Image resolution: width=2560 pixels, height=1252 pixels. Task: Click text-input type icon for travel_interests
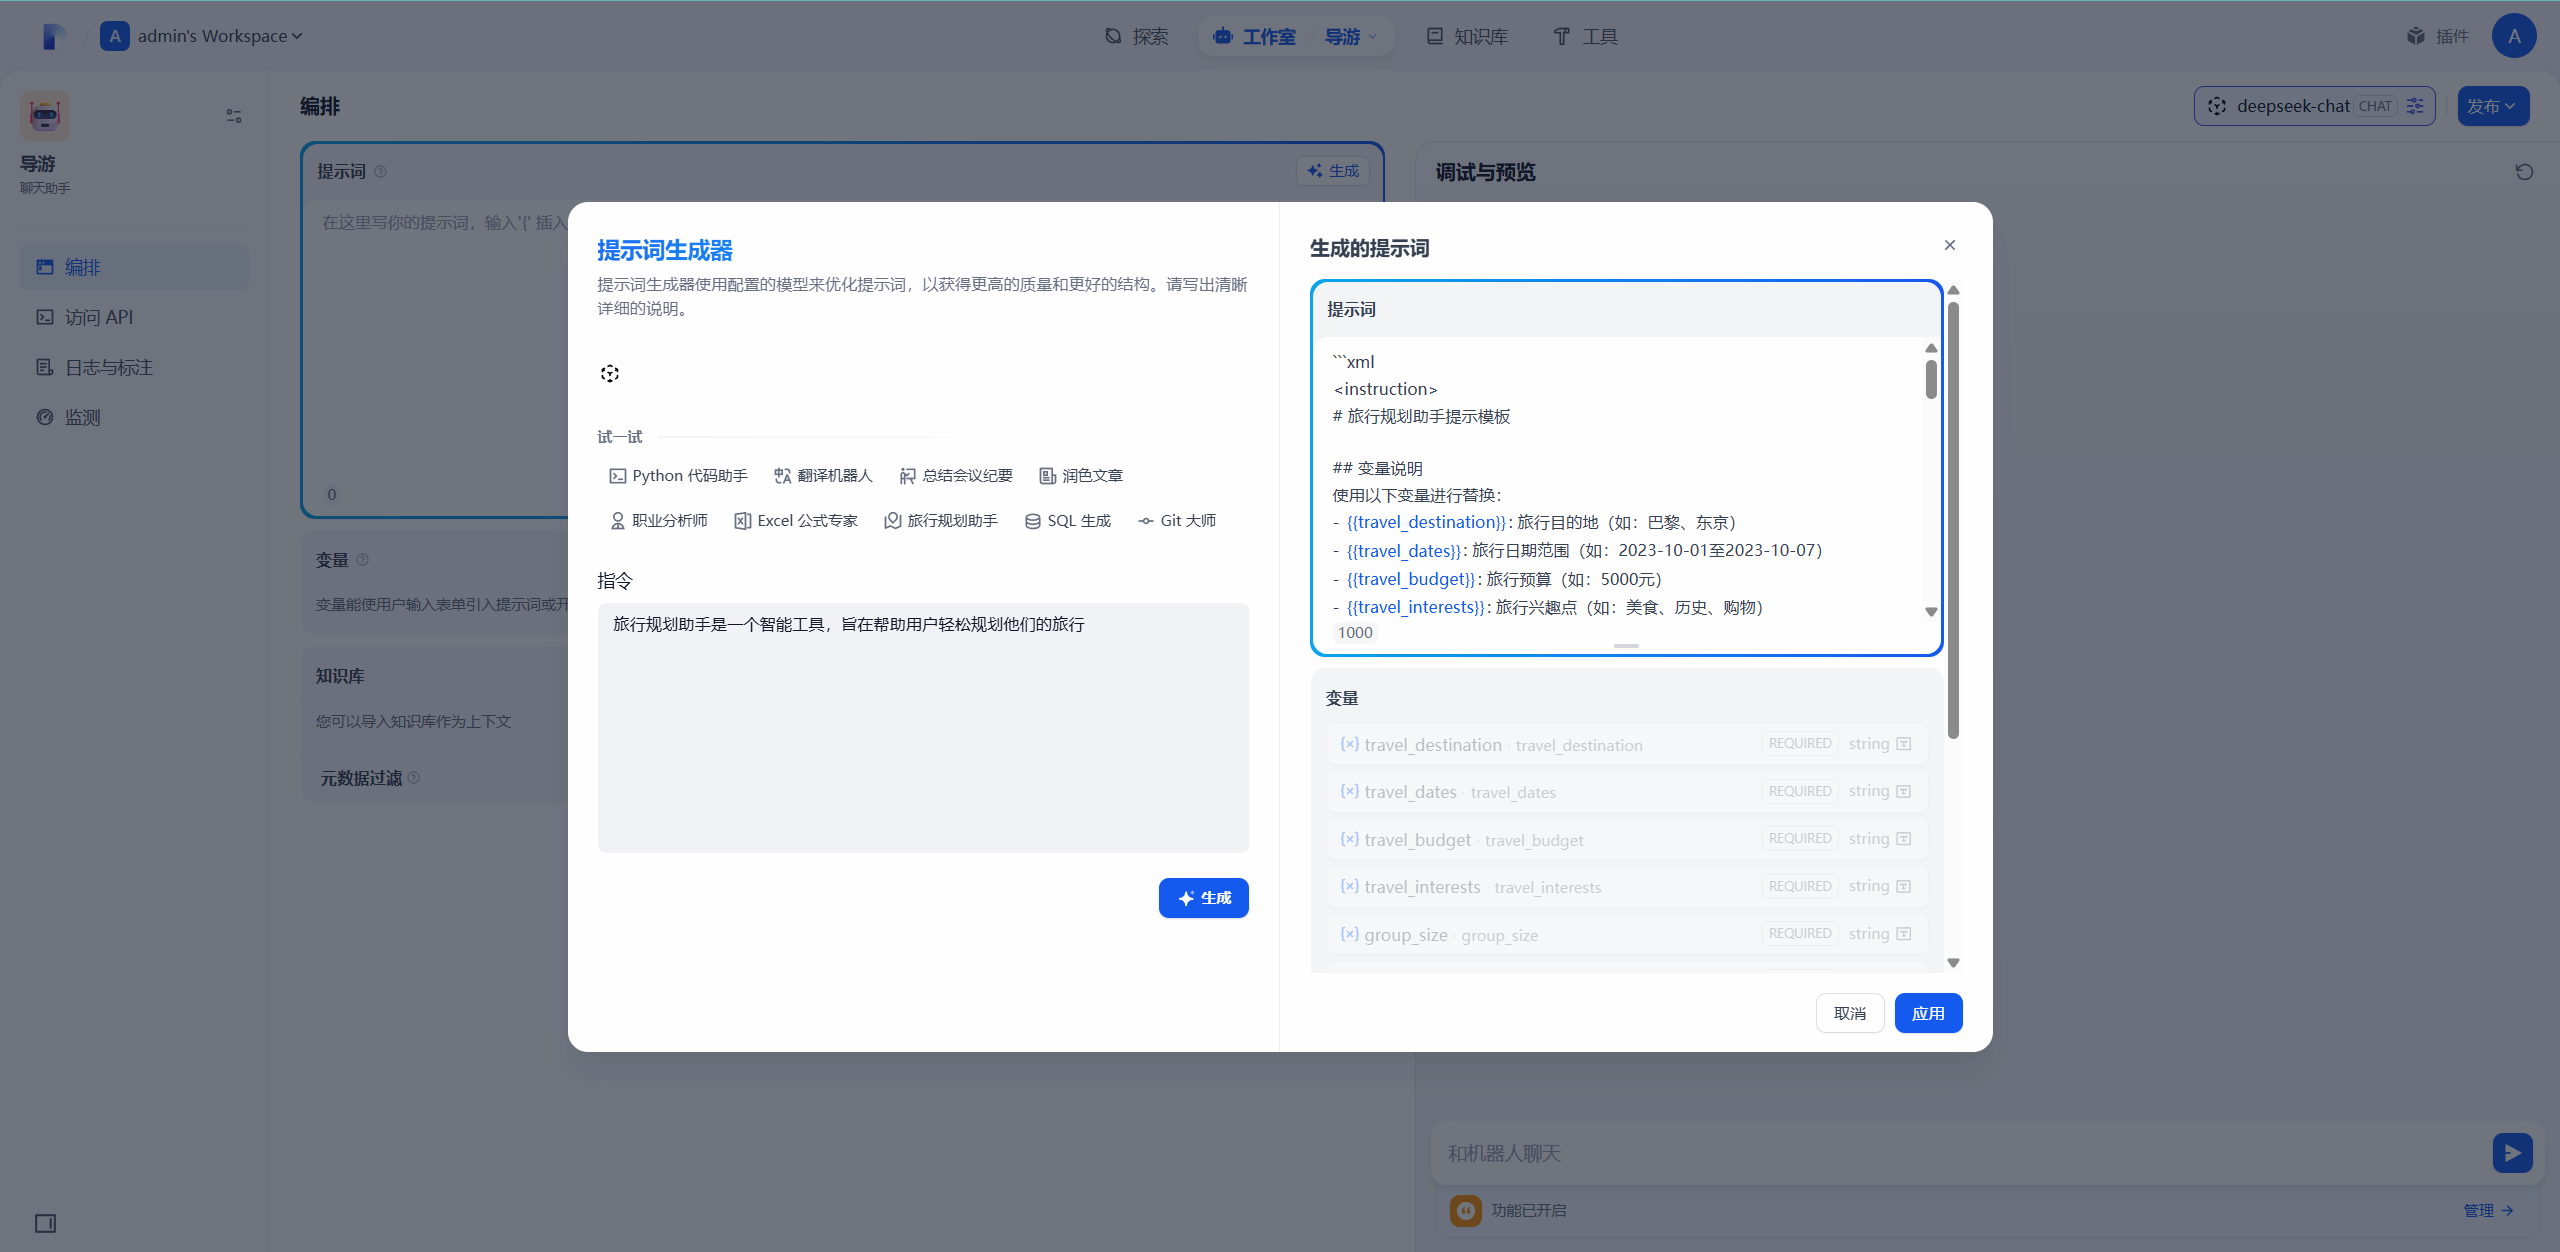tap(1904, 887)
